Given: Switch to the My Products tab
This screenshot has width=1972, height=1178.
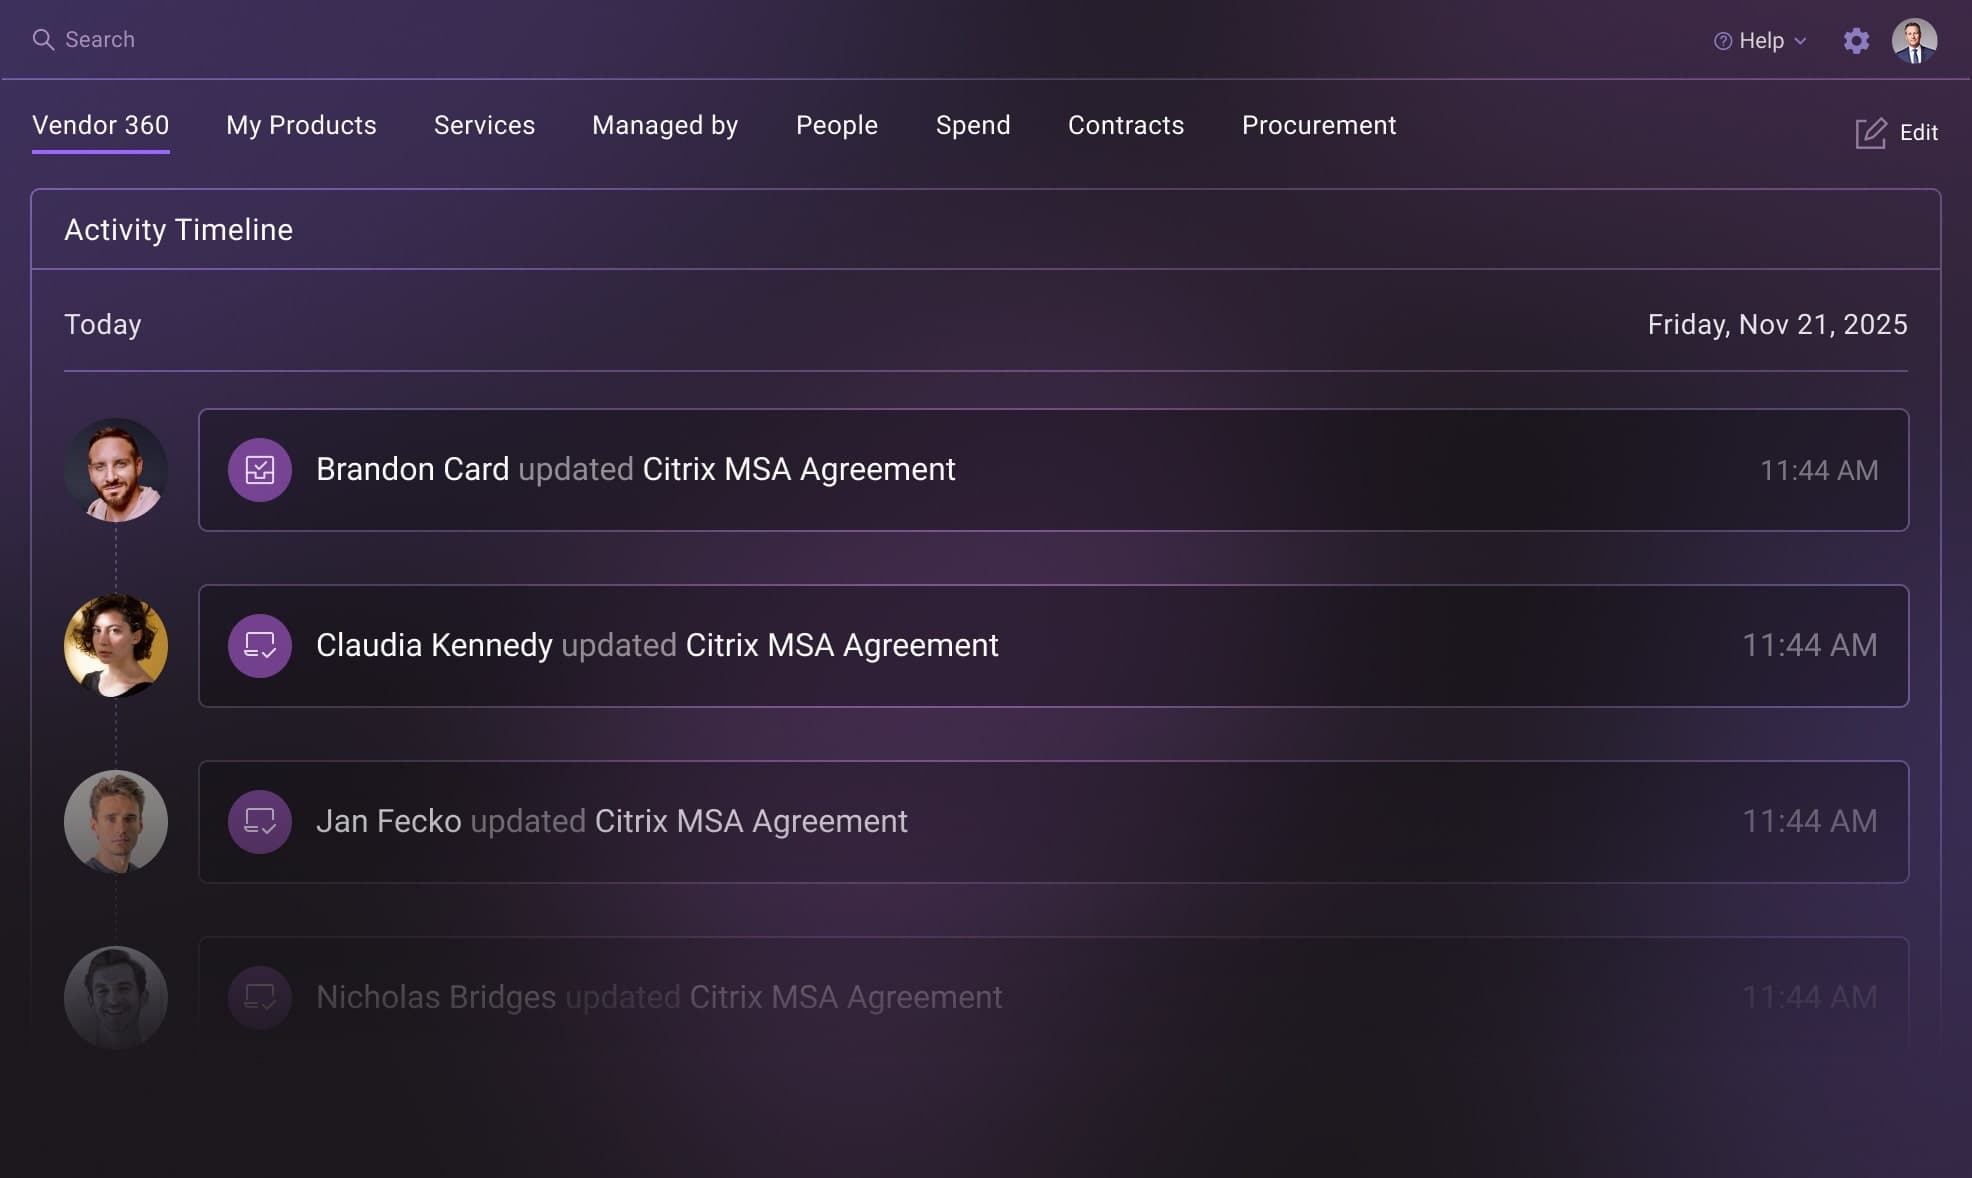Looking at the screenshot, I should (x=301, y=125).
